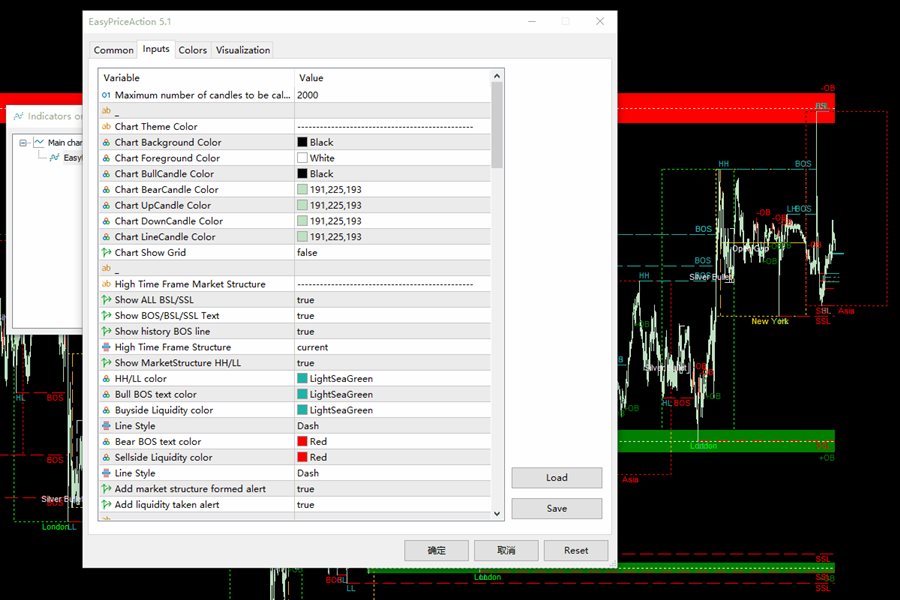The height and width of the screenshot is (600, 900).
Task: Click the Reset button
Action: click(576, 550)
